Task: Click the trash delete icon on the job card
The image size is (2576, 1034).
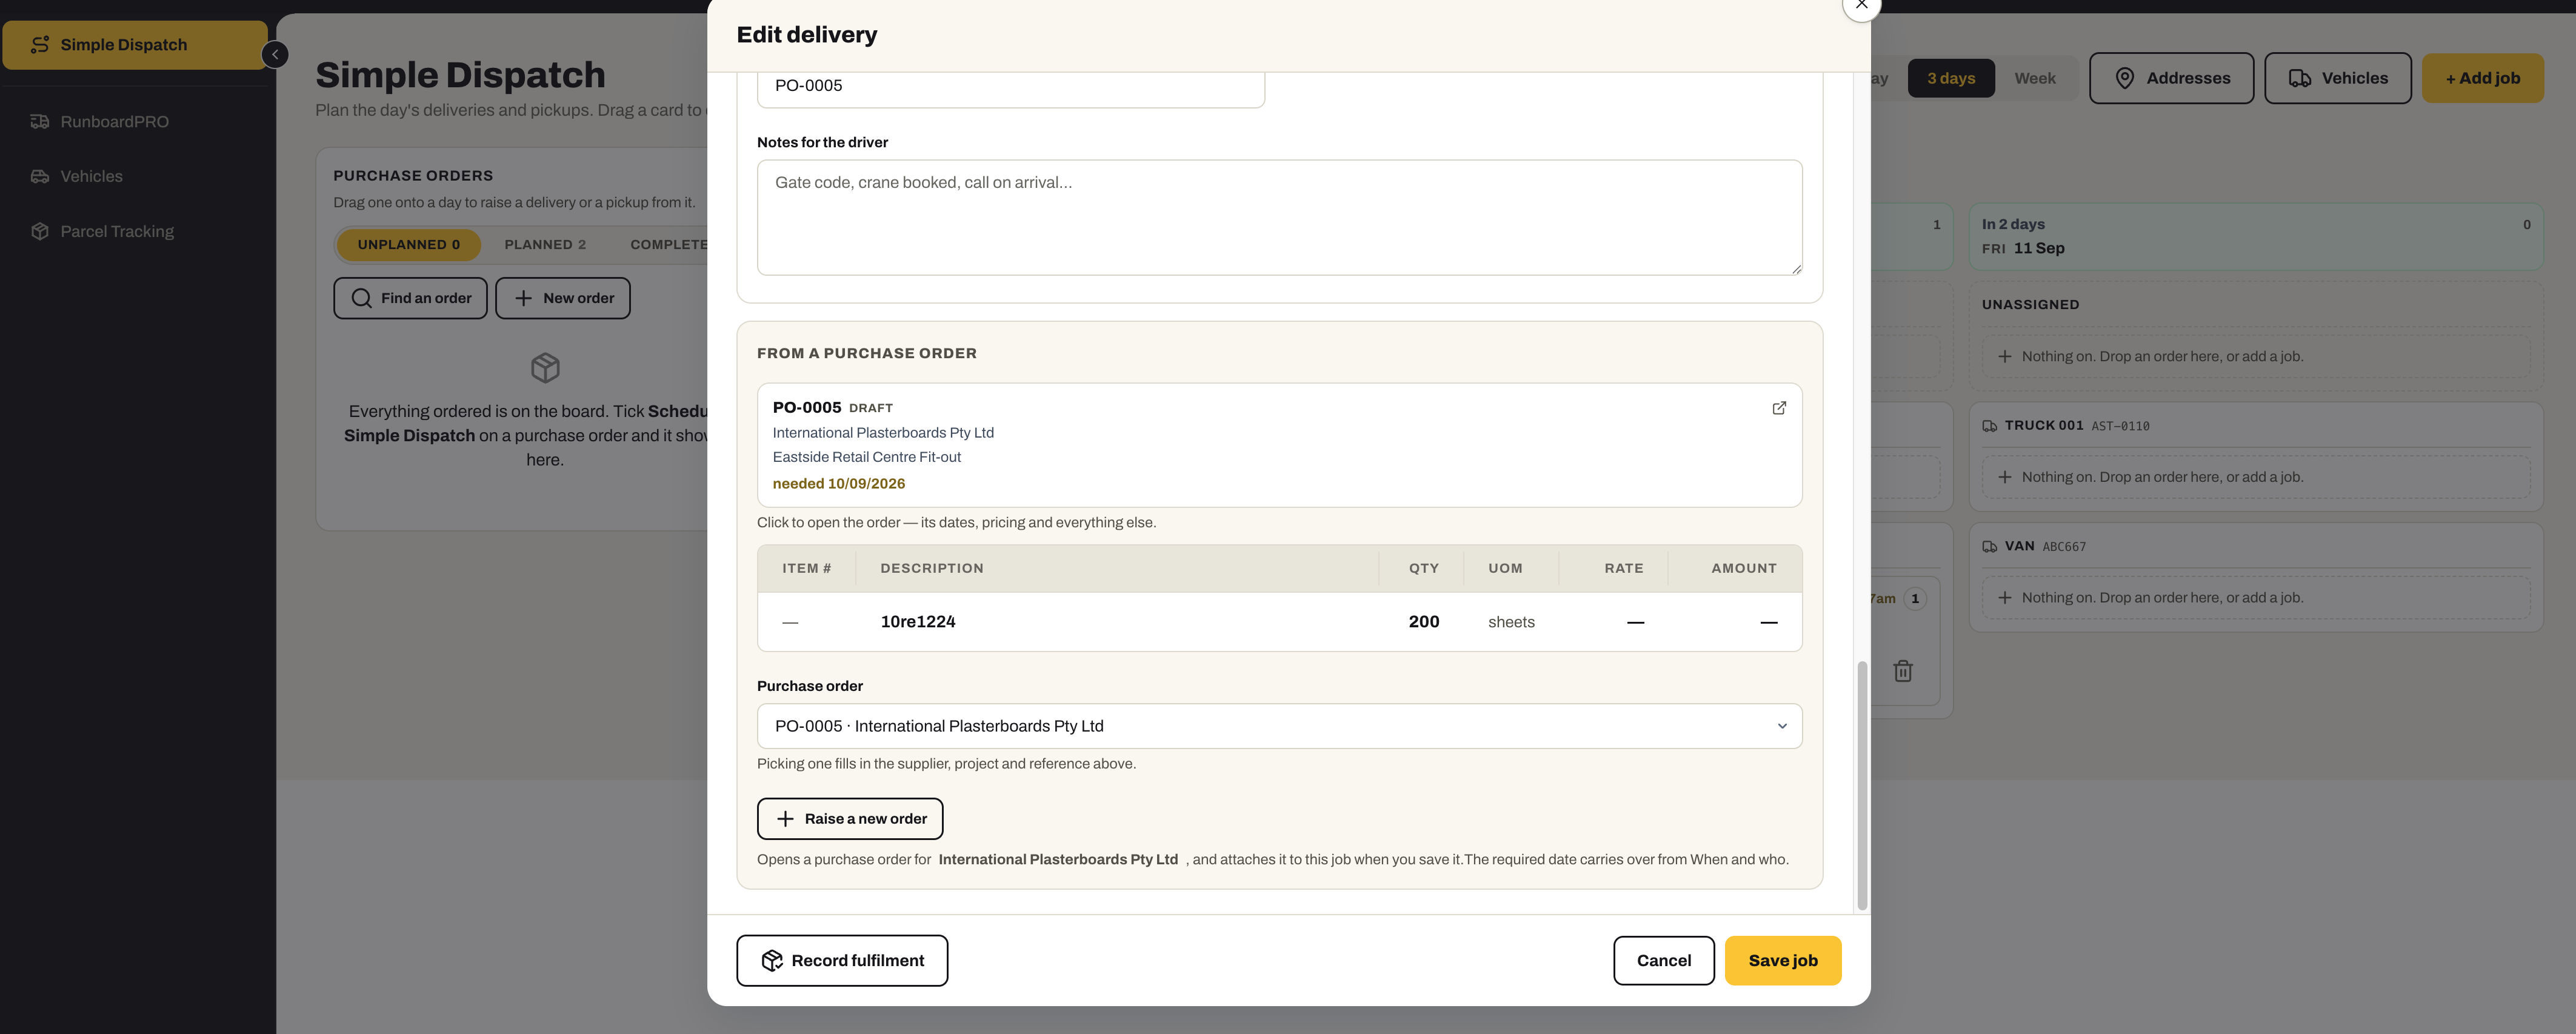Action: pos(1902,671)
